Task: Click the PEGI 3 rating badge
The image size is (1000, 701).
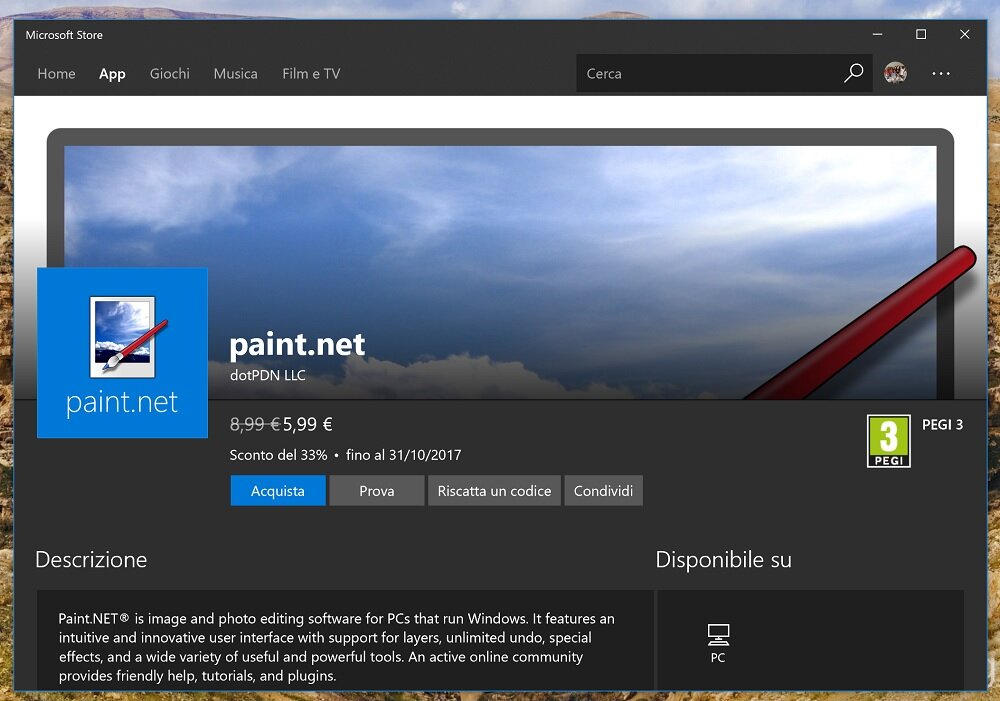Action: click(889, 440)
